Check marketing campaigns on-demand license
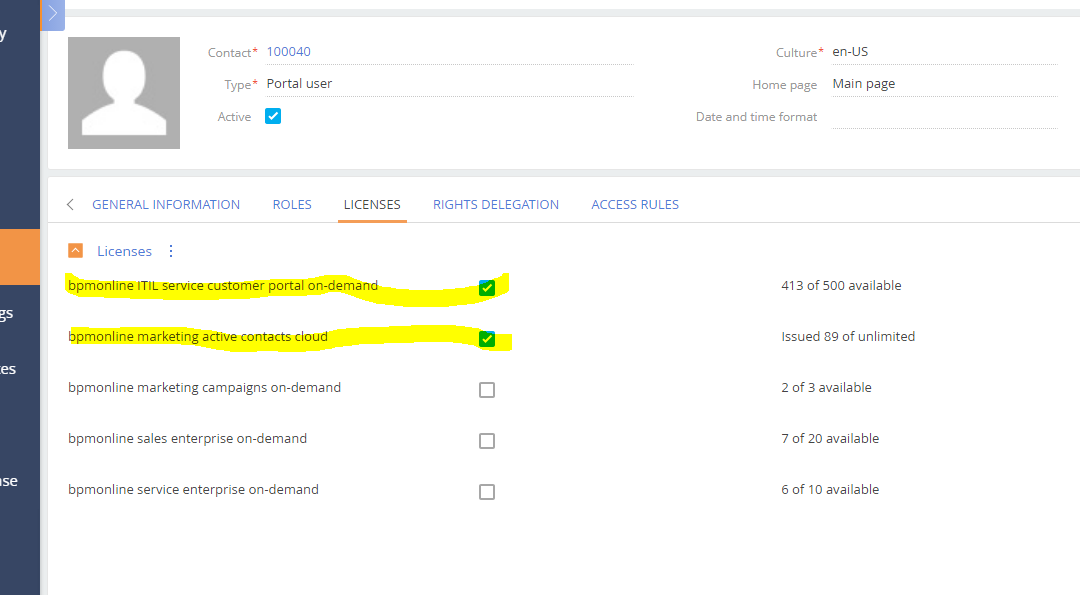The image size is (1080, 595). pos(487,390)
